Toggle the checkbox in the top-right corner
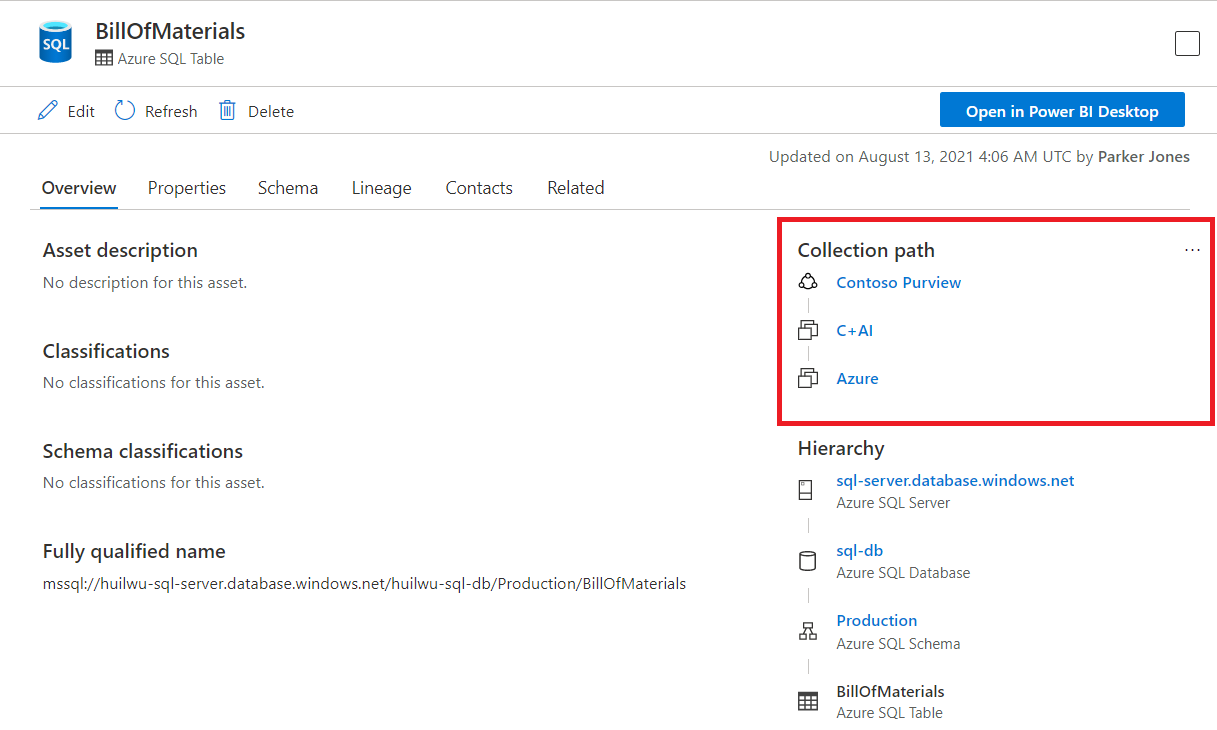 [x=1187, y=43]
